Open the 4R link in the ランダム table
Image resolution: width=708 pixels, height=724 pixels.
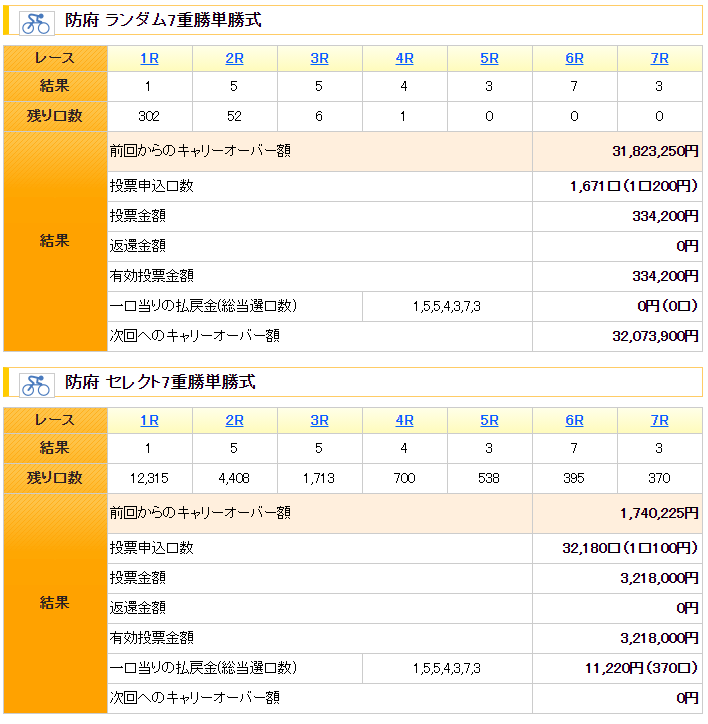(404, 59)
